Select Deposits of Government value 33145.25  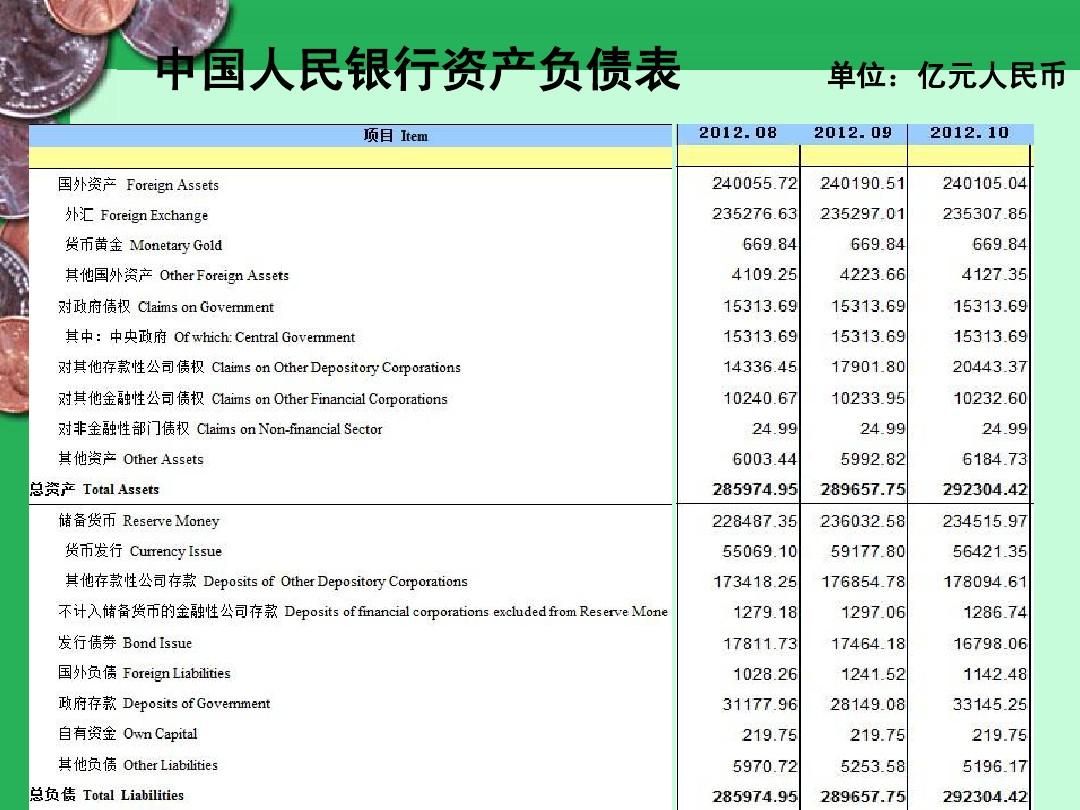[x=990, y=704]
